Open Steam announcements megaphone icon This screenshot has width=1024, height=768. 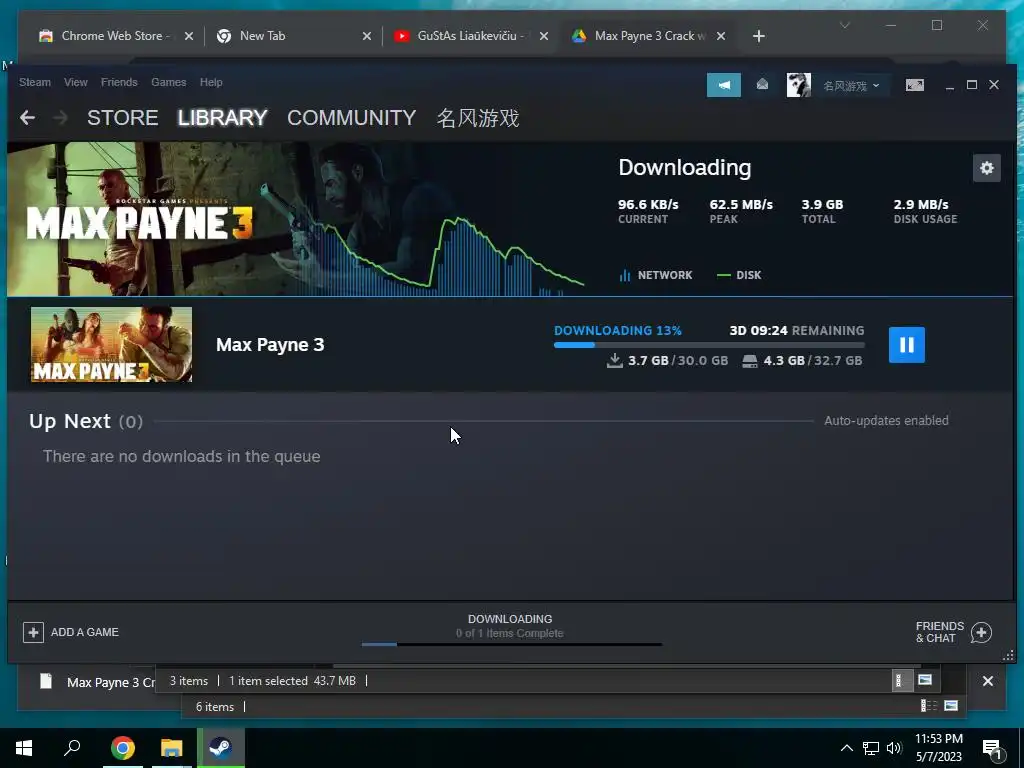click(724, 85)
